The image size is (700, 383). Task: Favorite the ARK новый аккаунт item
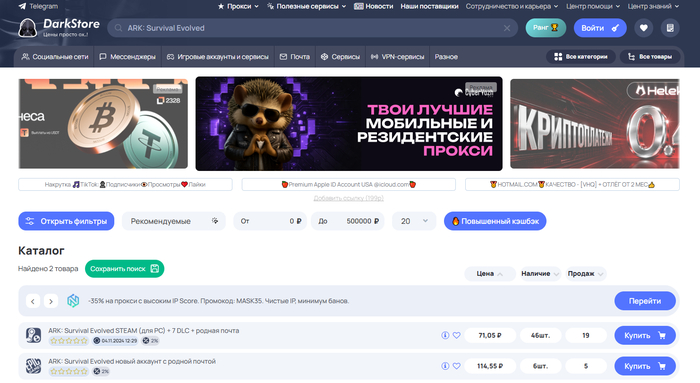(x=457, y=366)
